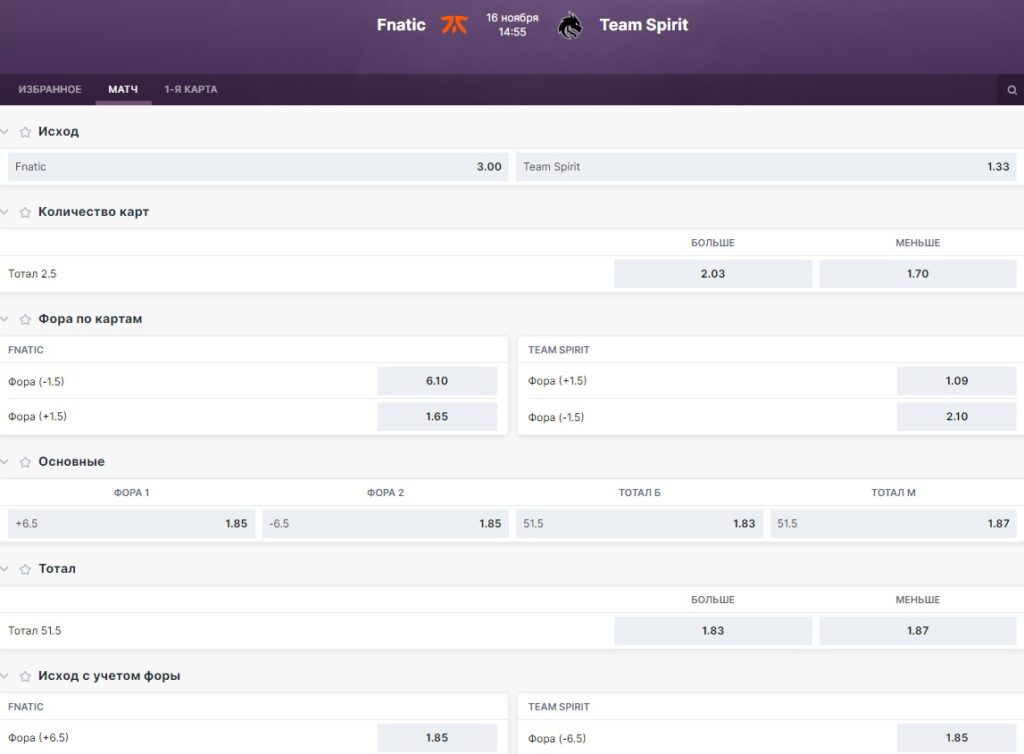Click the Фора по картам section title

click(x=90, y=319)
